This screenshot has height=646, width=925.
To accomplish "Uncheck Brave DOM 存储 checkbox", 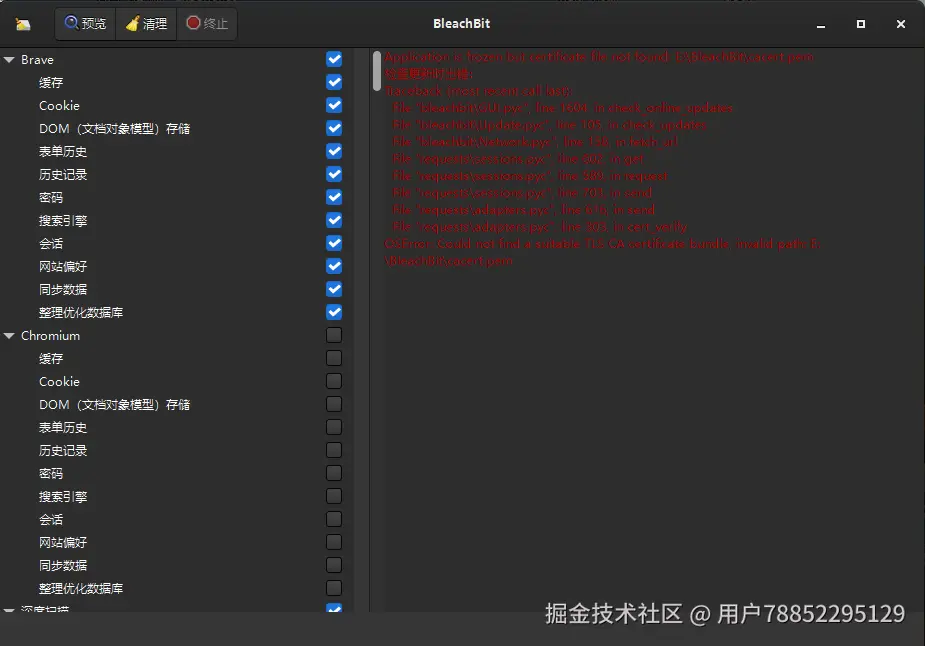I will pos(334,128).
